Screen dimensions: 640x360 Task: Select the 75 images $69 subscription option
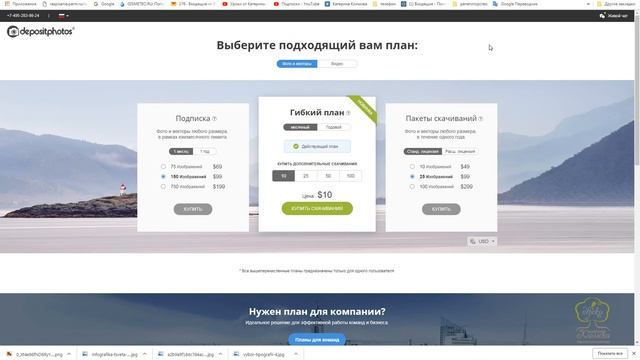163,167
